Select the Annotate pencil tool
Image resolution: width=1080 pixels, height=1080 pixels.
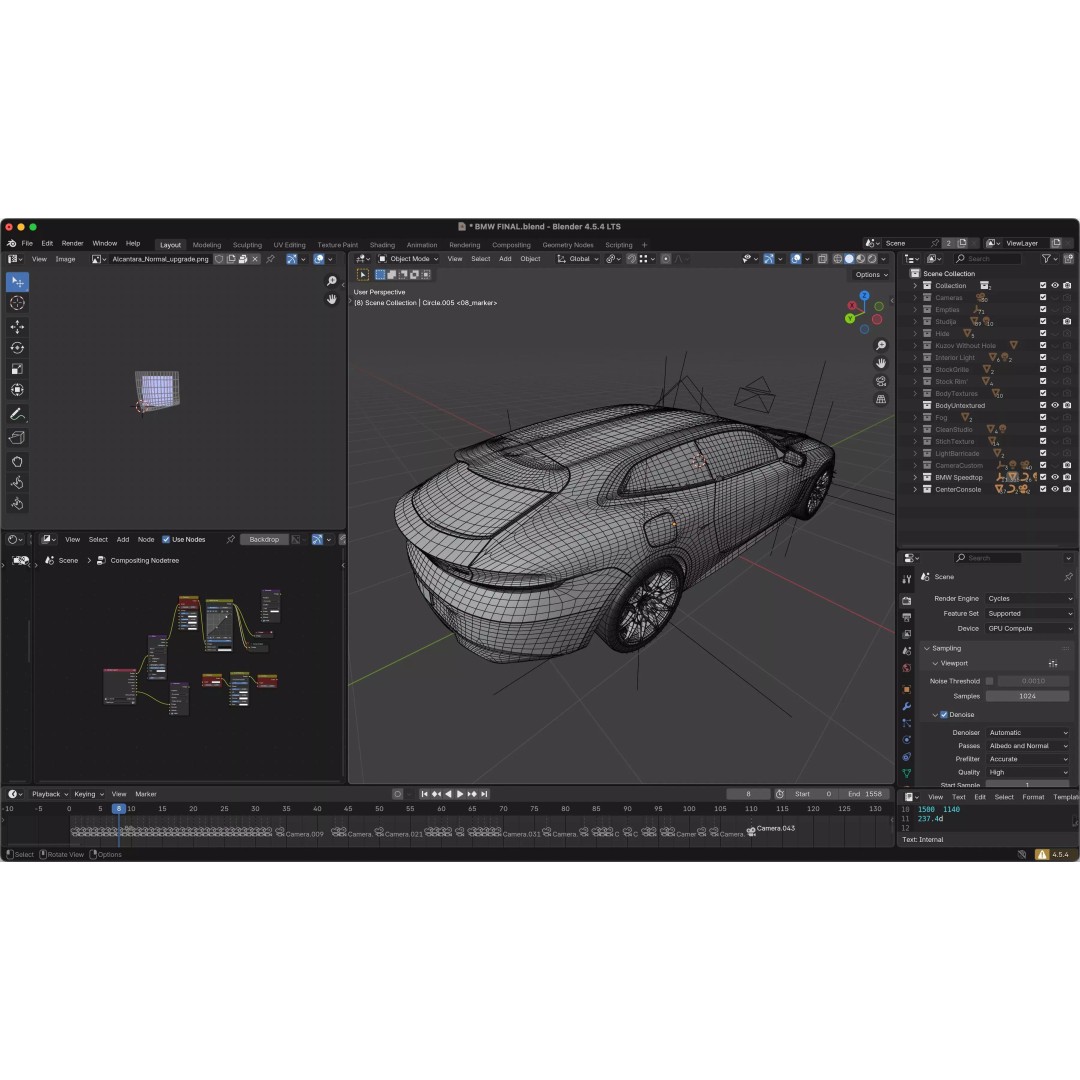pos(17,414)
